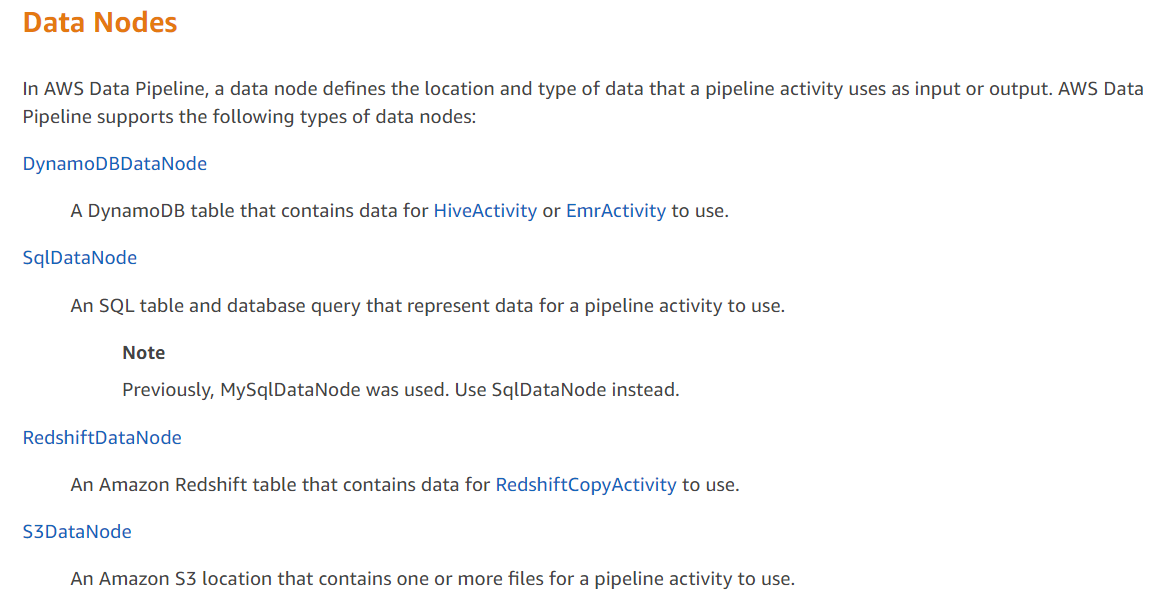Open the RedshiftDataNode link
The image size is (1153, 597).
pyautogui.click(x=102, y=437)
